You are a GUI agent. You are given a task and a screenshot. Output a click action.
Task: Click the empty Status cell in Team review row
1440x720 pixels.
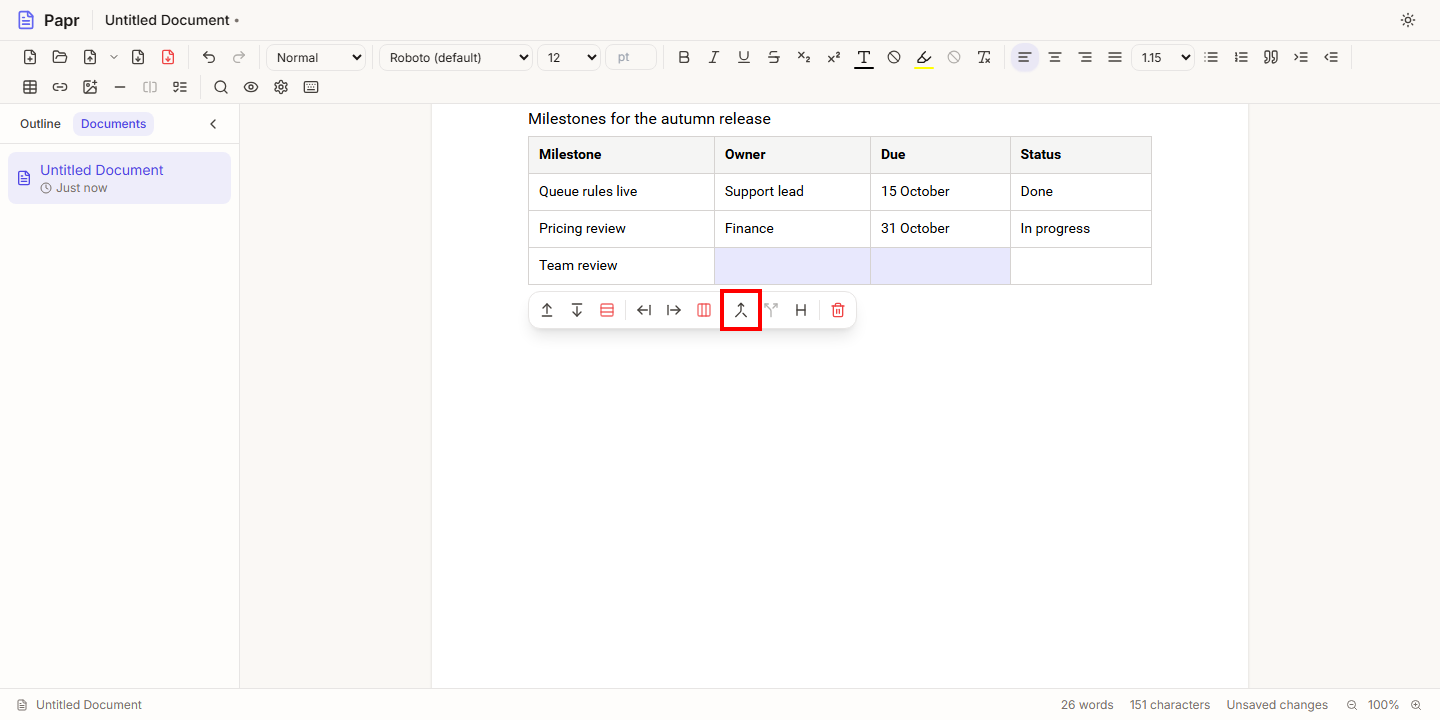click(1081, 266)
